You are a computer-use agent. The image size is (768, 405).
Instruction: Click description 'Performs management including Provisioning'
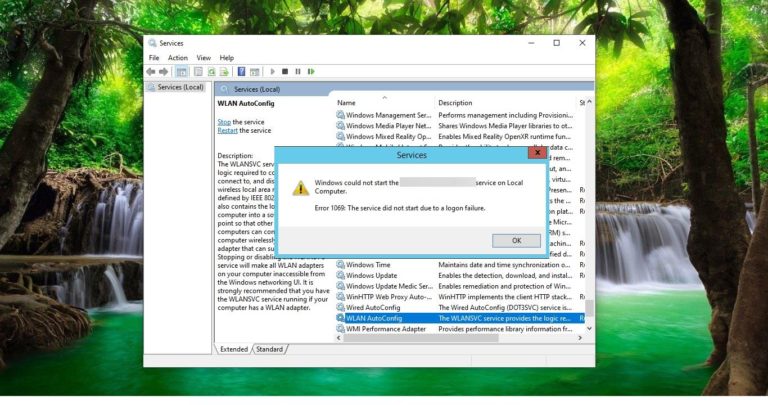pos(505,115)
